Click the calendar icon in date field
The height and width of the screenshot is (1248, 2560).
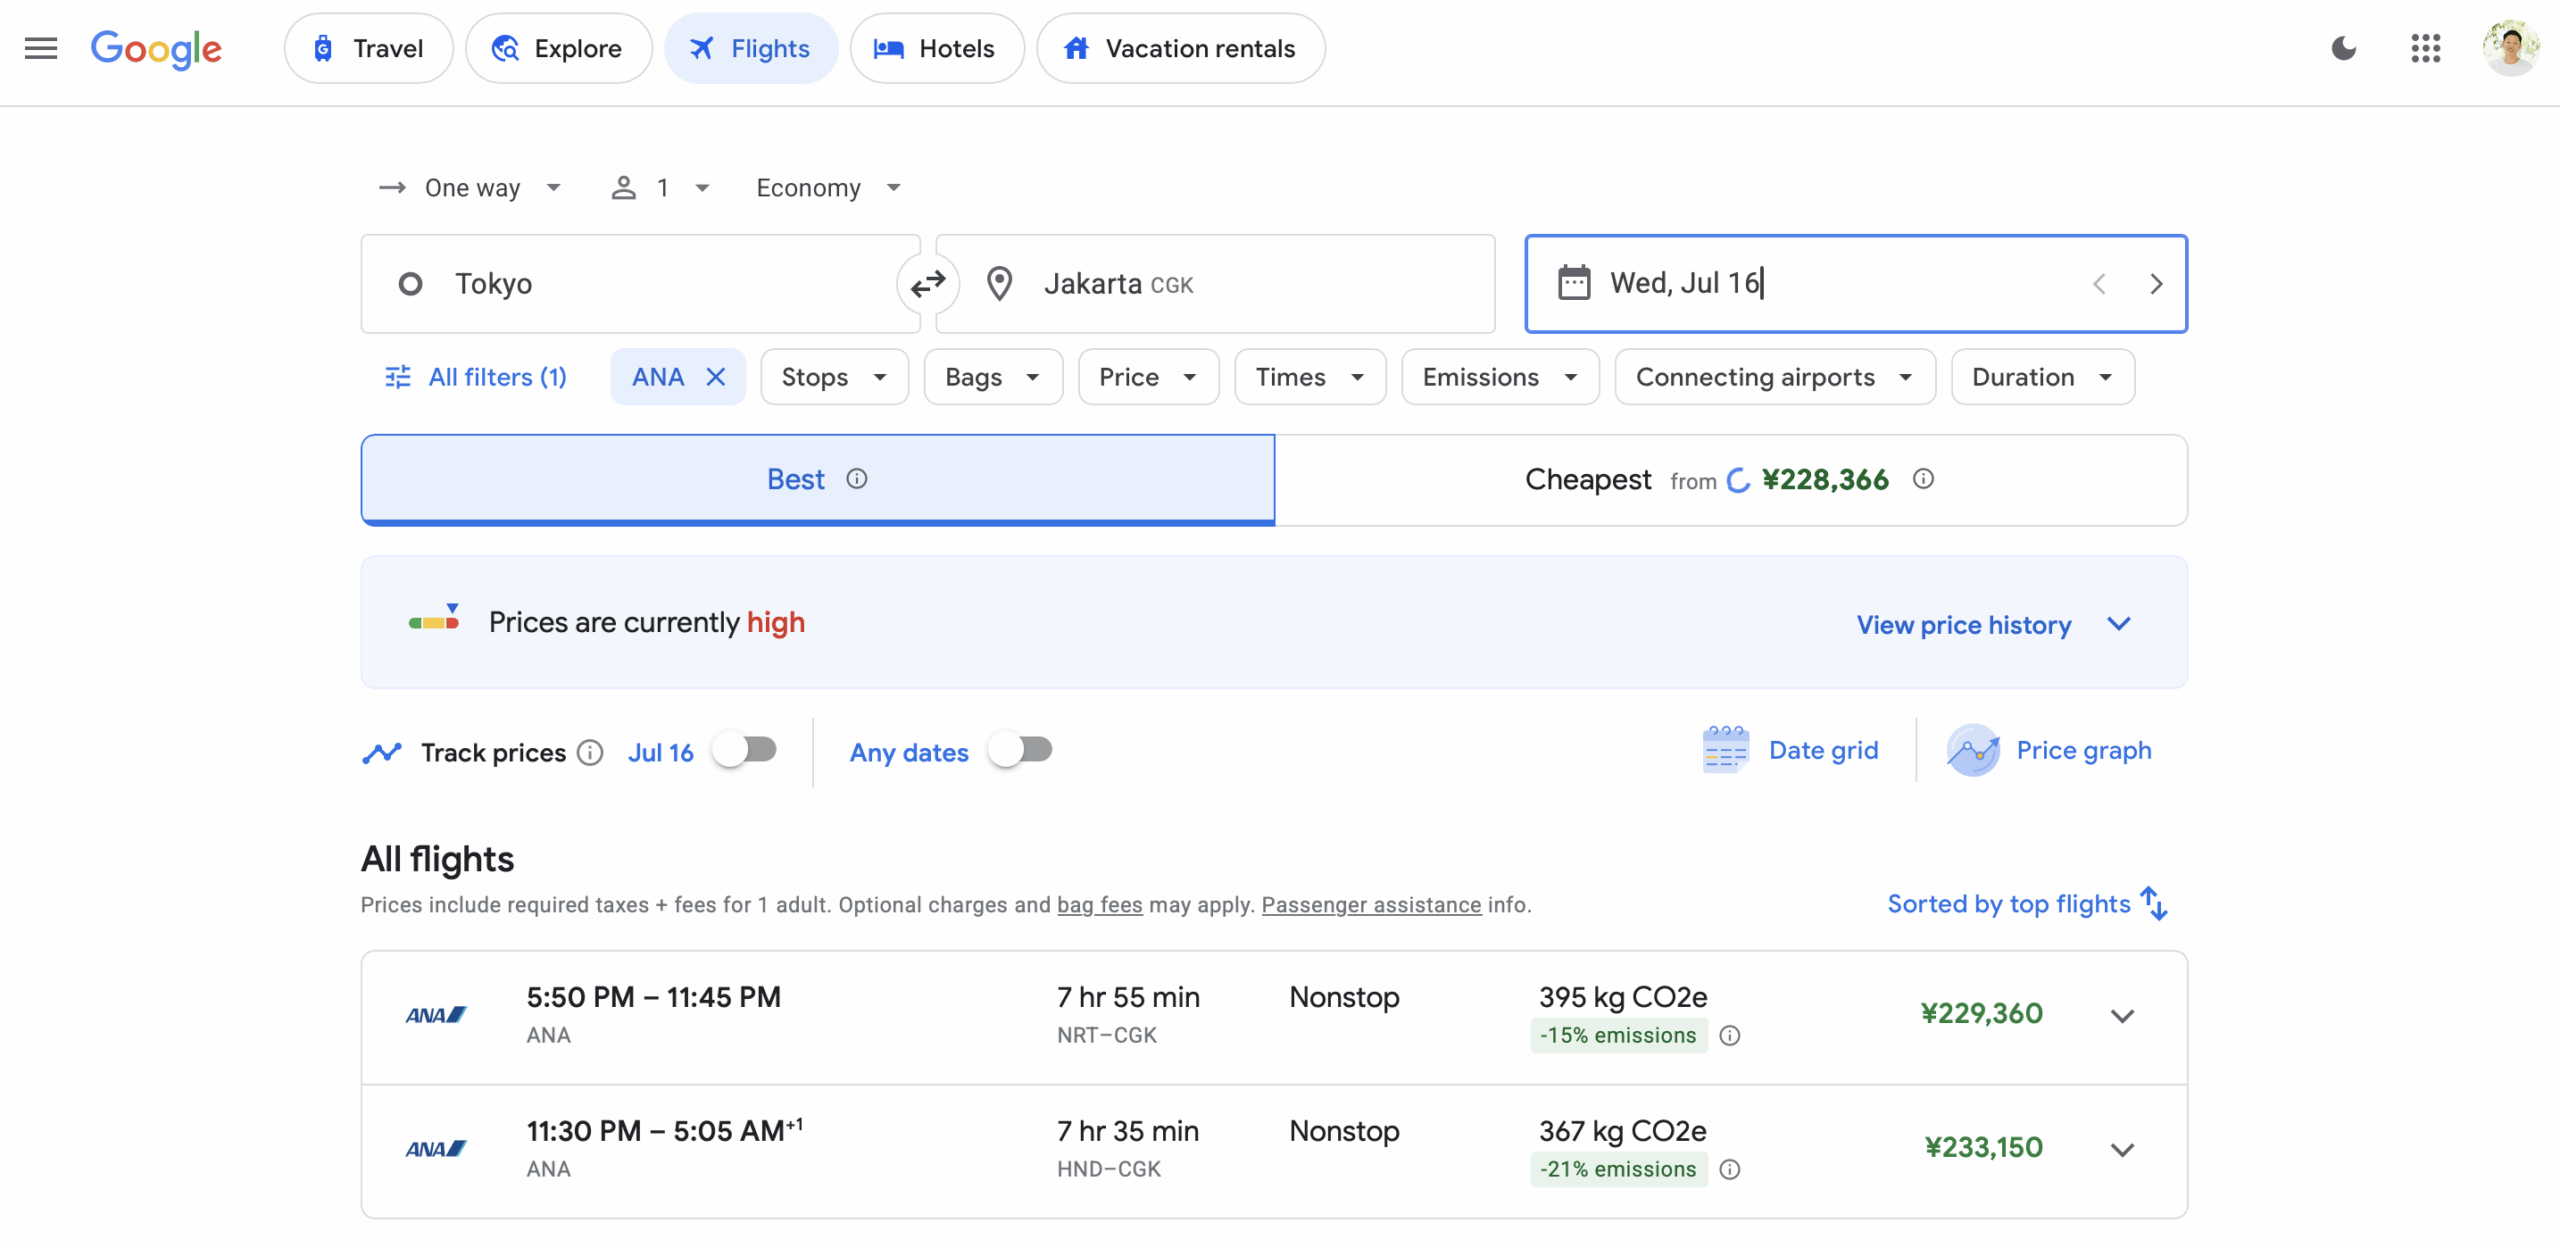tap(1573, 283)
